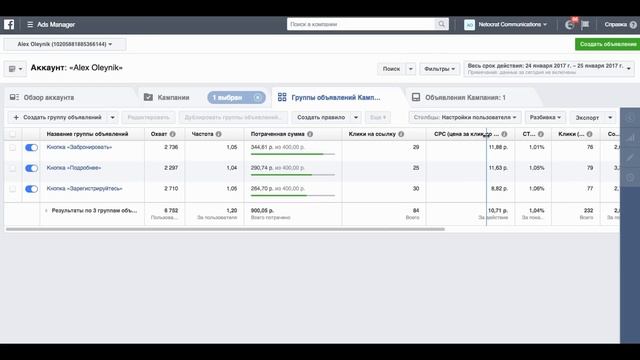The image size is (640, 360).
Task: Toggle the select-all checkbox in table header
Action: [x=13, y=134]
